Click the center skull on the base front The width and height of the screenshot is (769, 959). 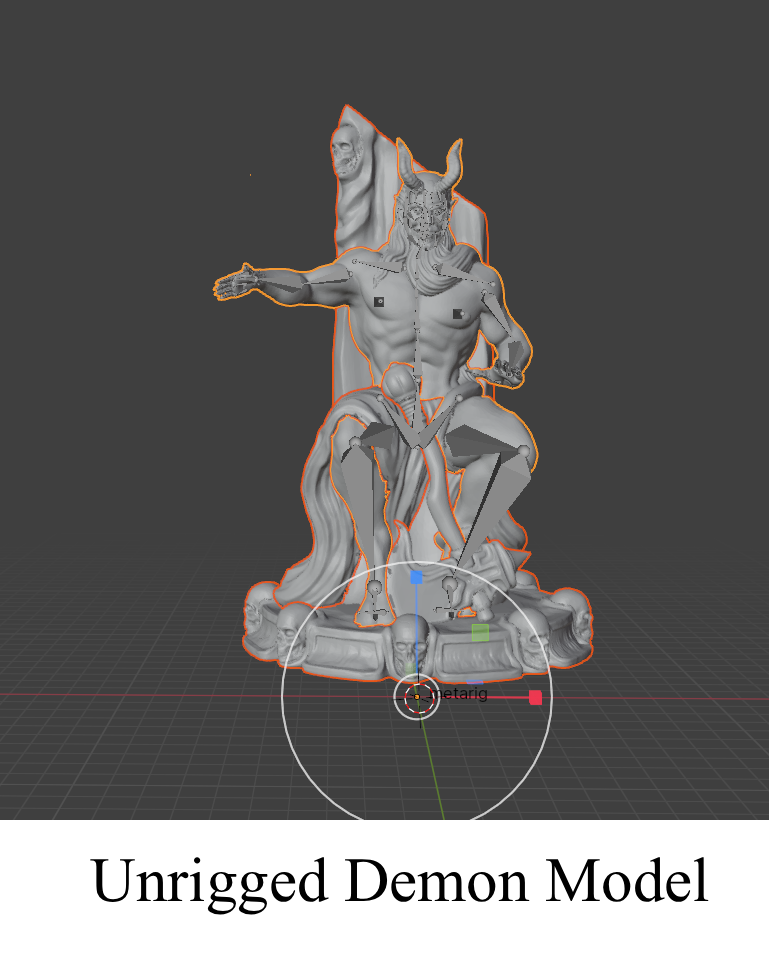coord(412,640)
